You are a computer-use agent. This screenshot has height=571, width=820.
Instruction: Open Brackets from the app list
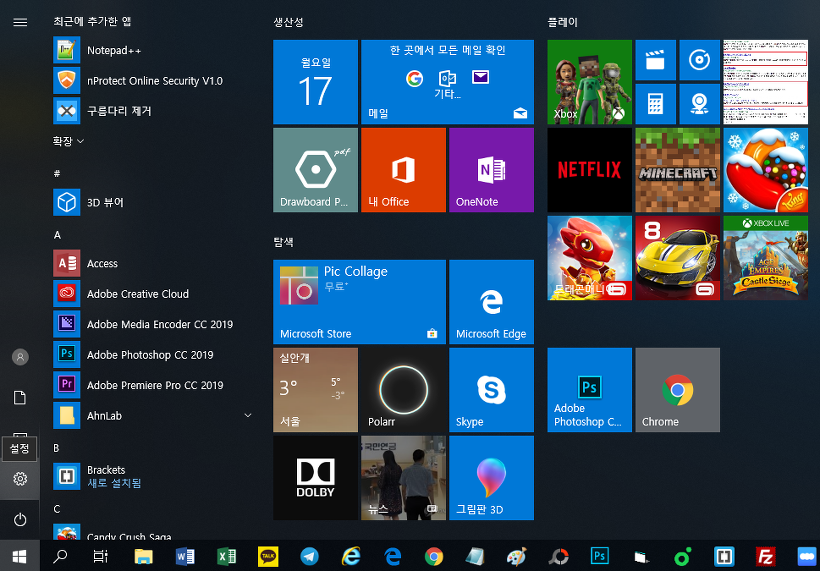[152, 476]
